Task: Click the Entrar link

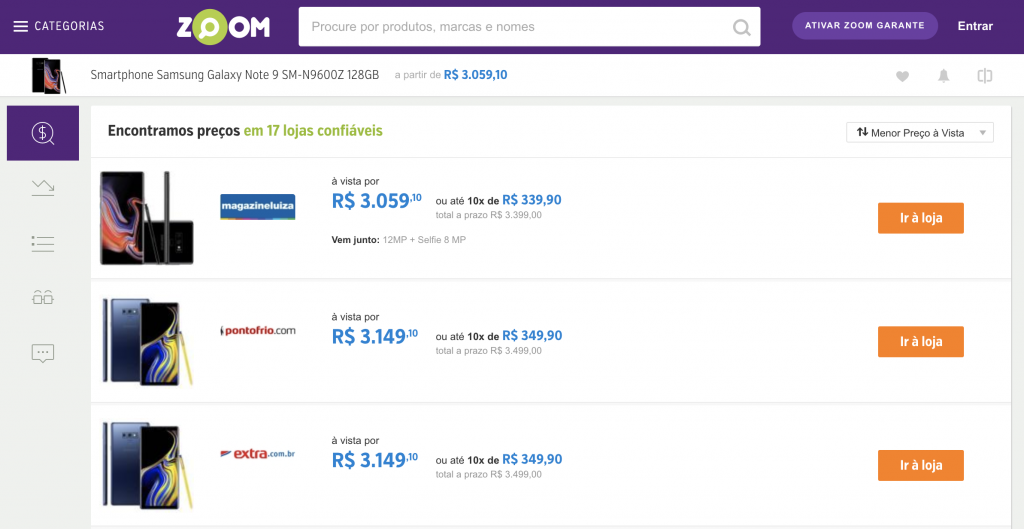Action: click(x=975, y=26)
